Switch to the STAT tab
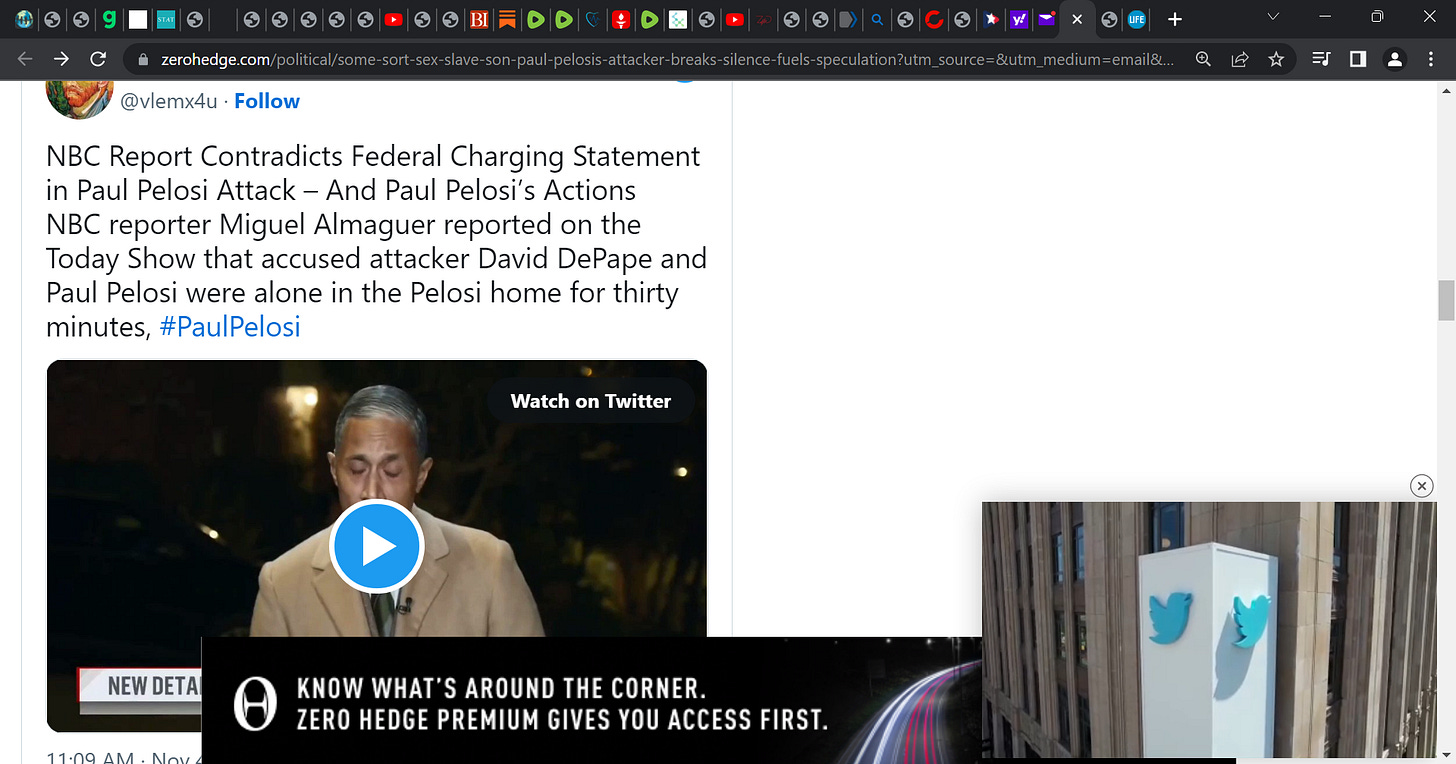The height and width of the screenshot is (764, 1456). point(166,19)
